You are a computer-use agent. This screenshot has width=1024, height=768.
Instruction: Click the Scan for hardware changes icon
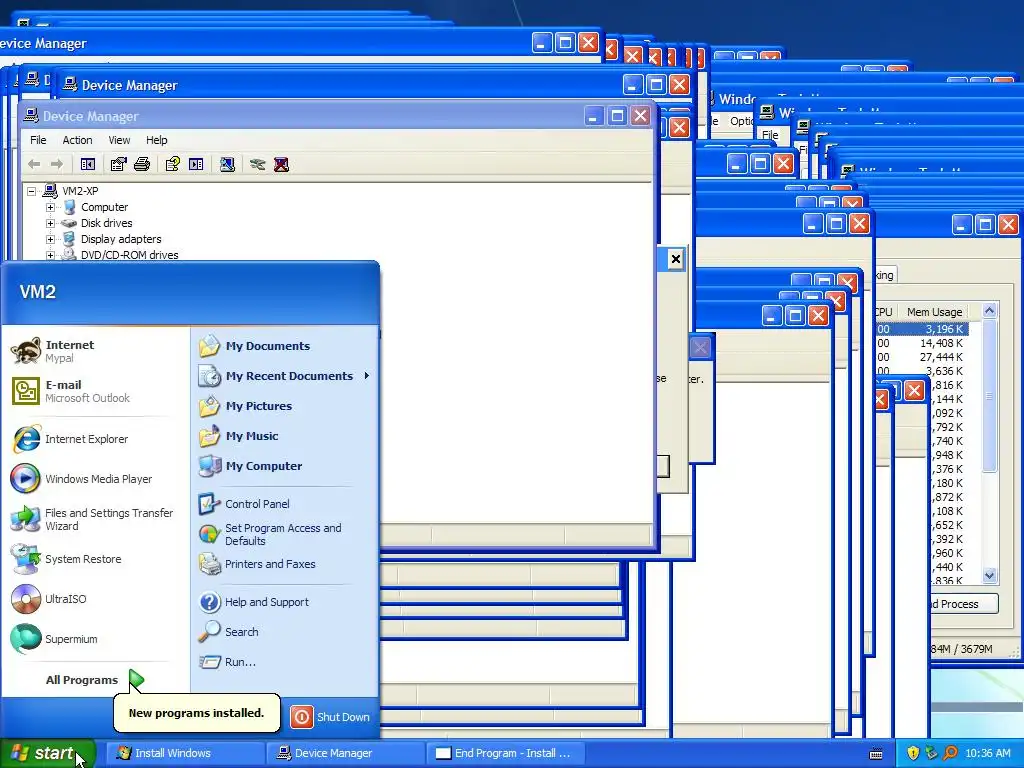[x=227, y=165]
